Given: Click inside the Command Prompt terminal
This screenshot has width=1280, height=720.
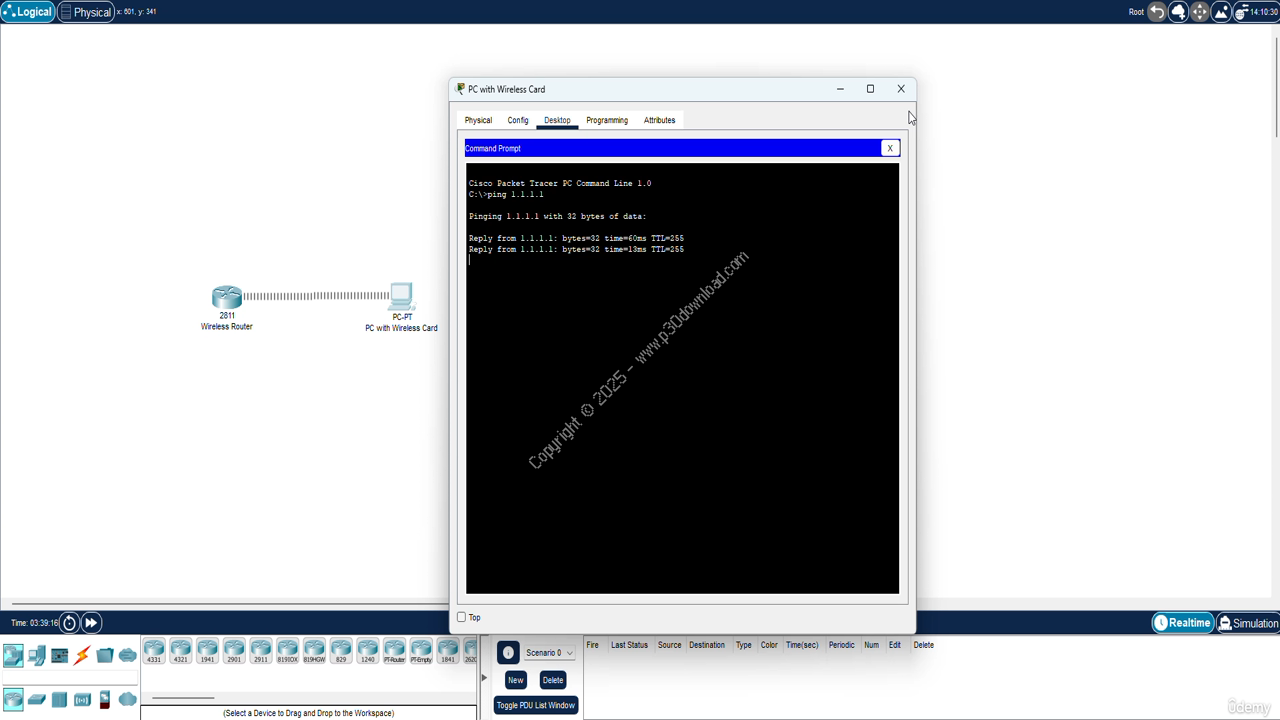Looking at the screenshot, I should (x=682, y=378).
